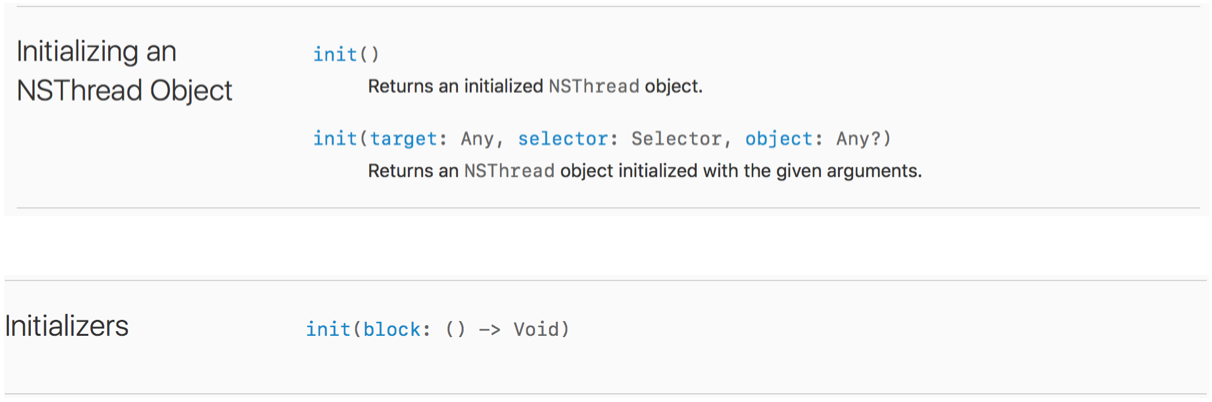Click the 'NSThread Object' heading line
The width and height of the screenshot is (1212, 402).
click(124, 90)
